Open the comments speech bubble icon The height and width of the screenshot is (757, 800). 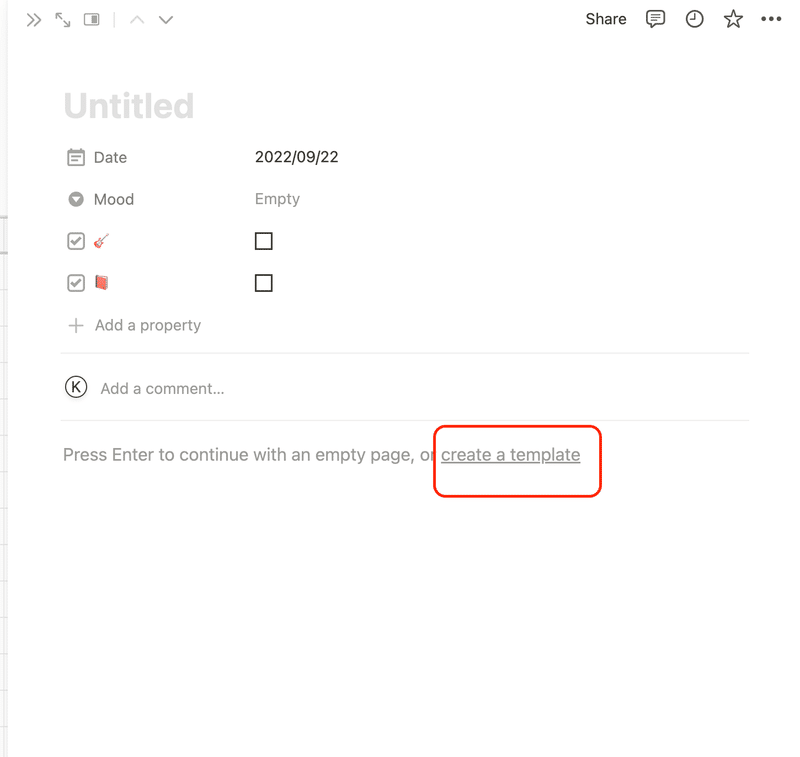(x=655, y=19)
